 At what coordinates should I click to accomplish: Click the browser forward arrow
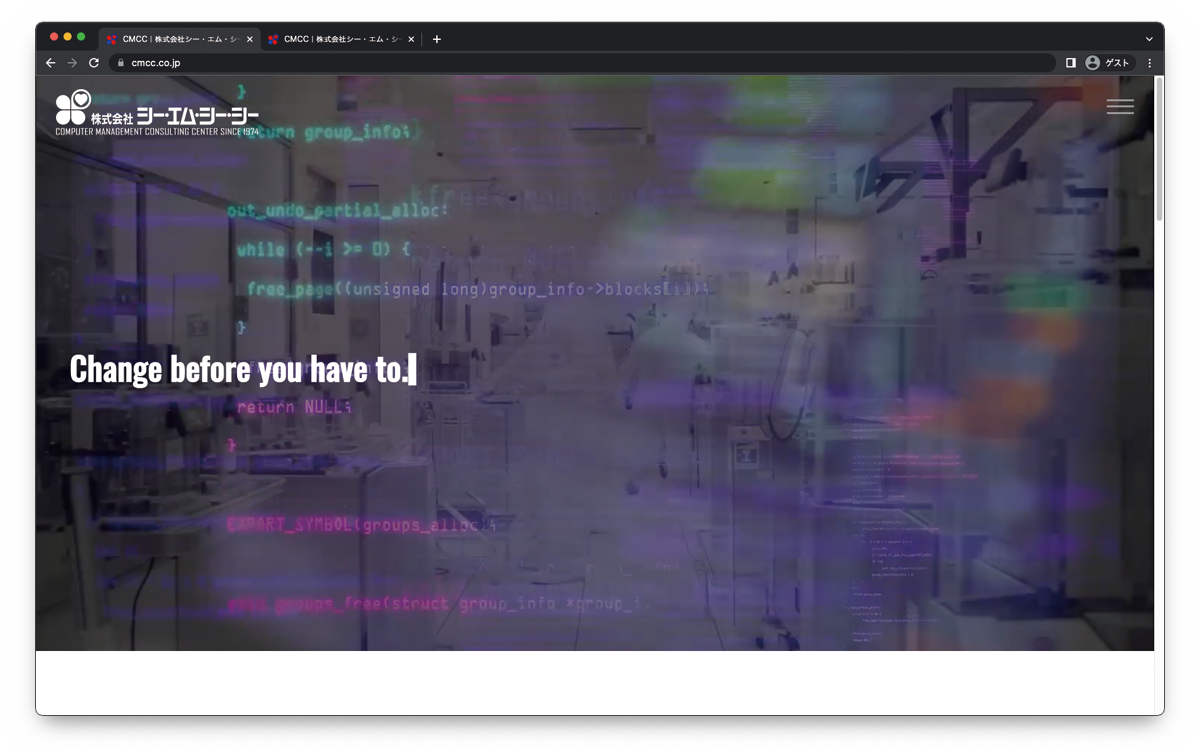72,63
